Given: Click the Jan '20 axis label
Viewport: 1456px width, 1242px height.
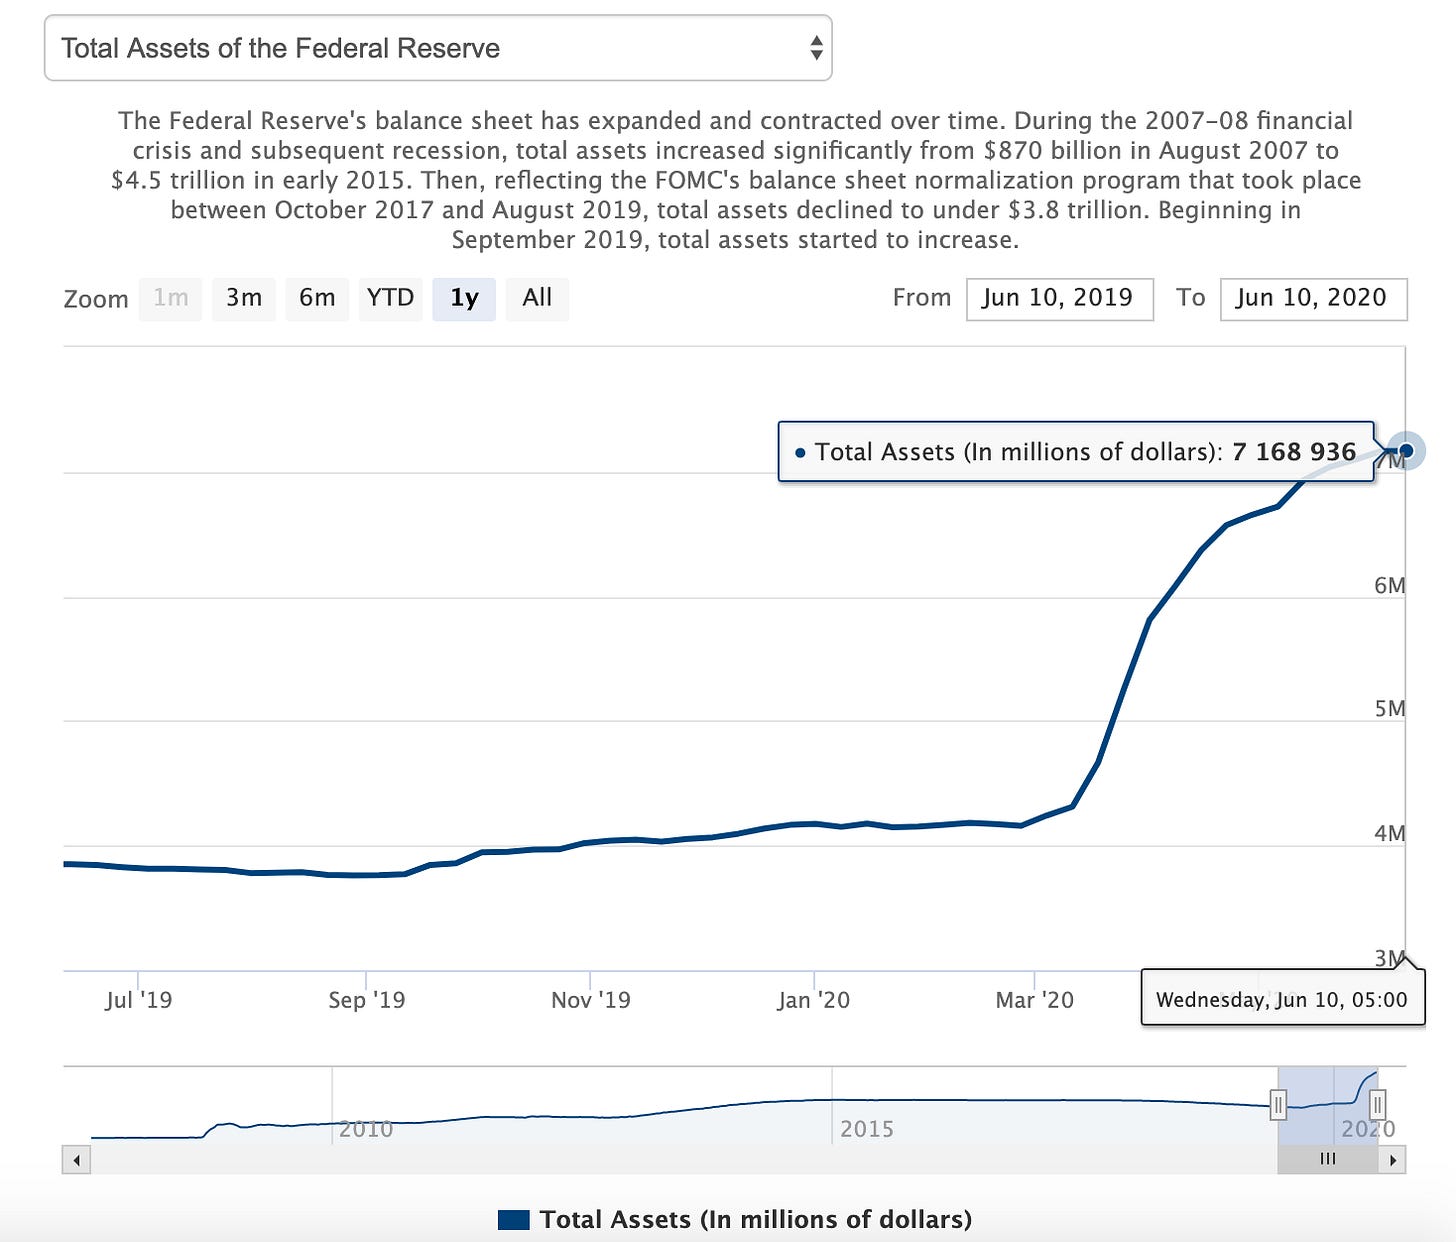Looking at the screenshot, I should (x=813, y=1000).
